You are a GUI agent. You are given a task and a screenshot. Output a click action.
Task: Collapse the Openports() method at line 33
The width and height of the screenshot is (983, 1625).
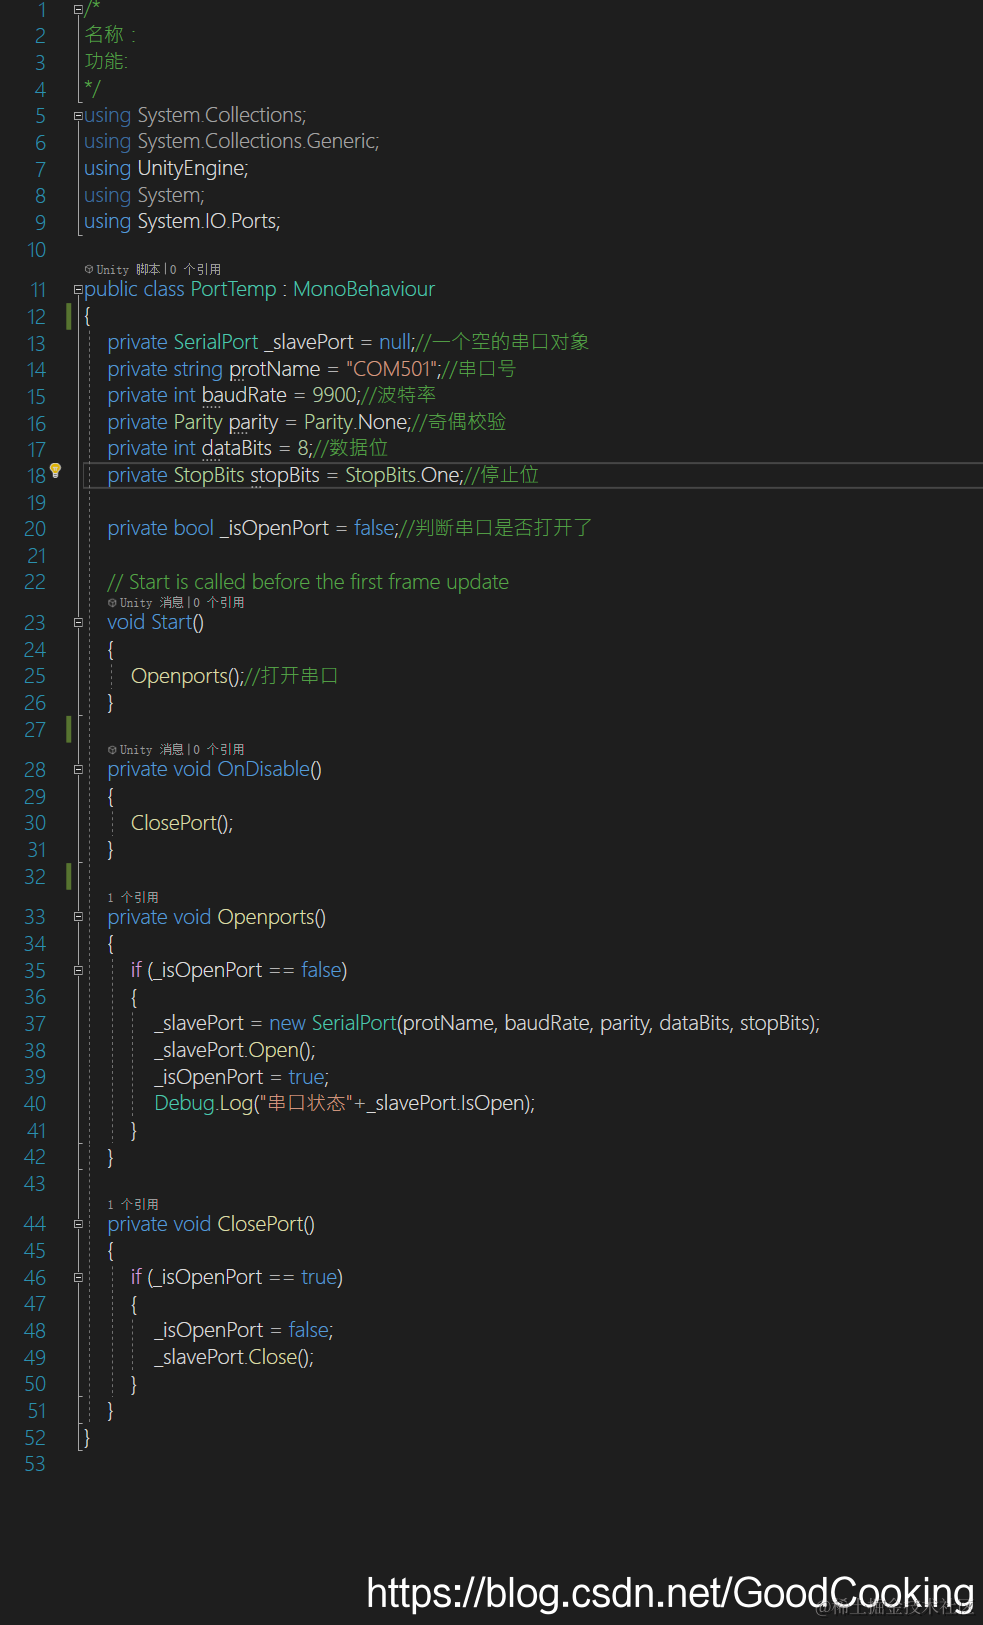pyautogui.click(x=78, y=917)
